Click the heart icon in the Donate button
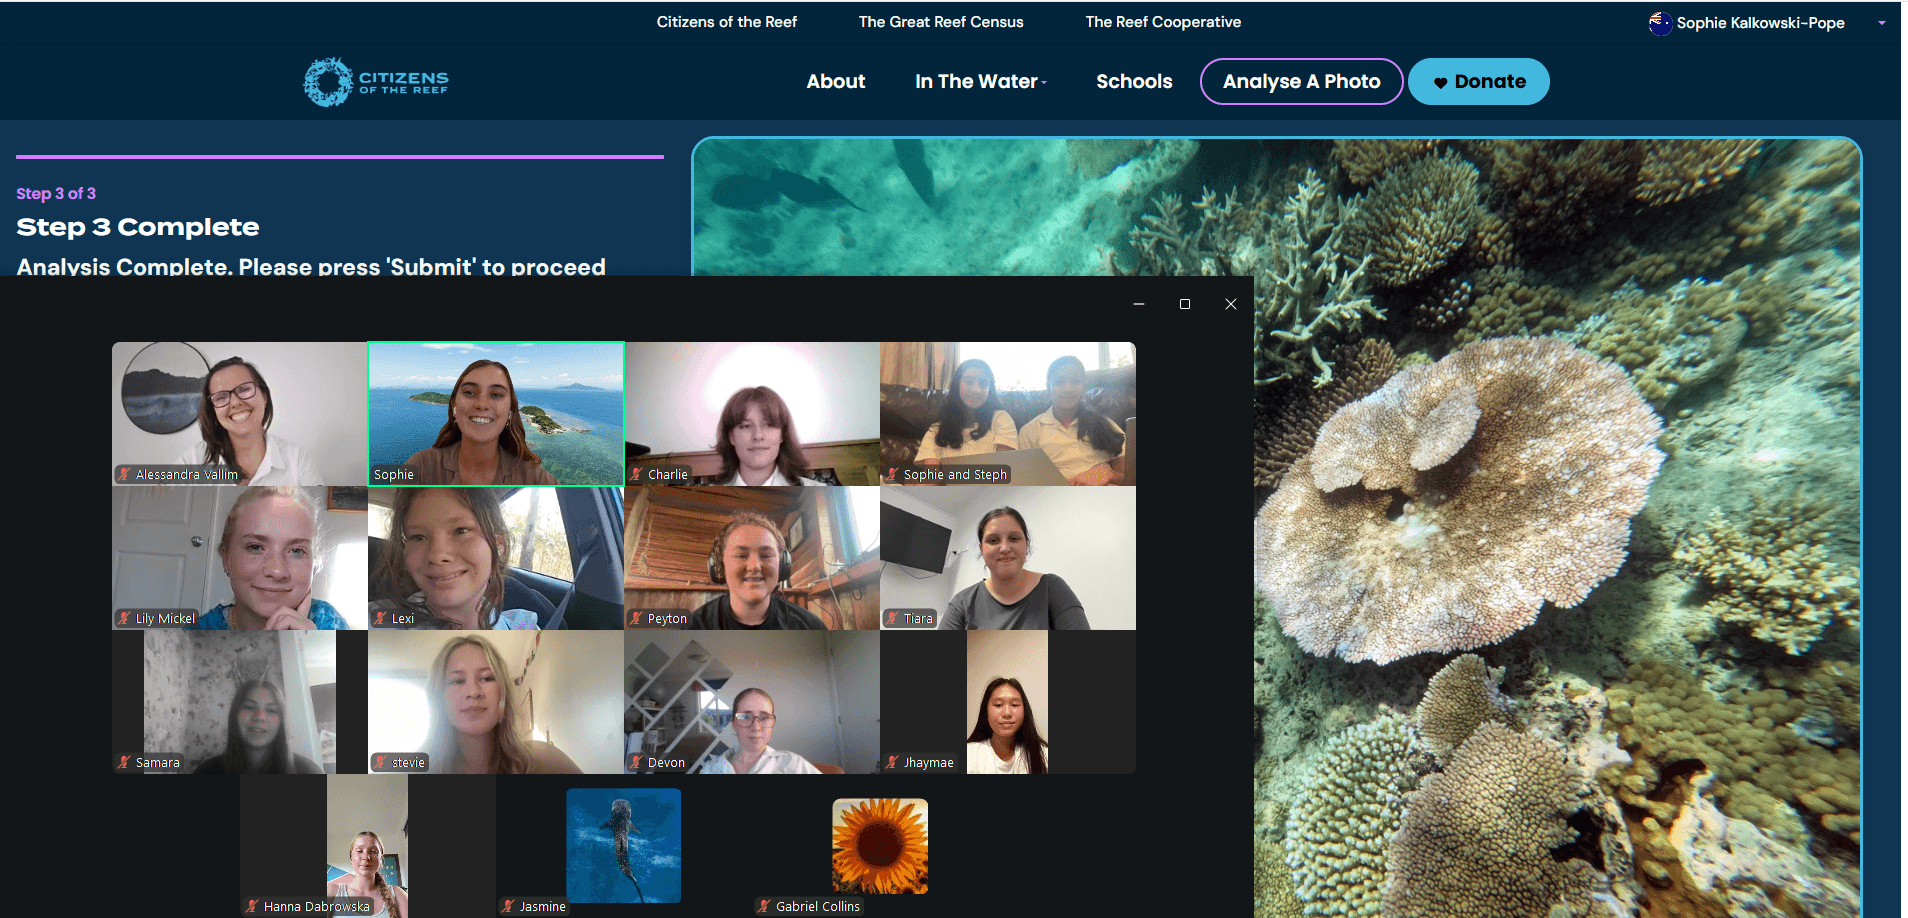Viewport: 1908px width, 918px height. pyautogui.click(x=1440, y=83)
